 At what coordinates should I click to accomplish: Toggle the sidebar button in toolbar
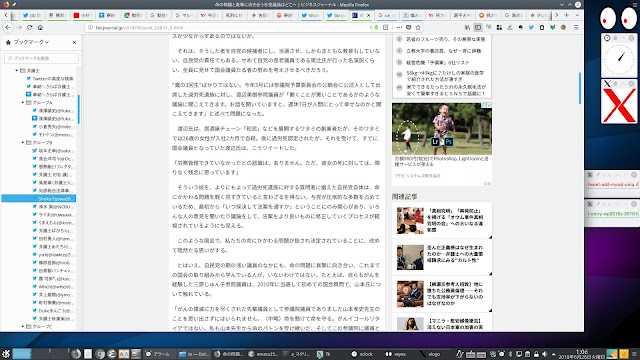(x=478, y=27)
